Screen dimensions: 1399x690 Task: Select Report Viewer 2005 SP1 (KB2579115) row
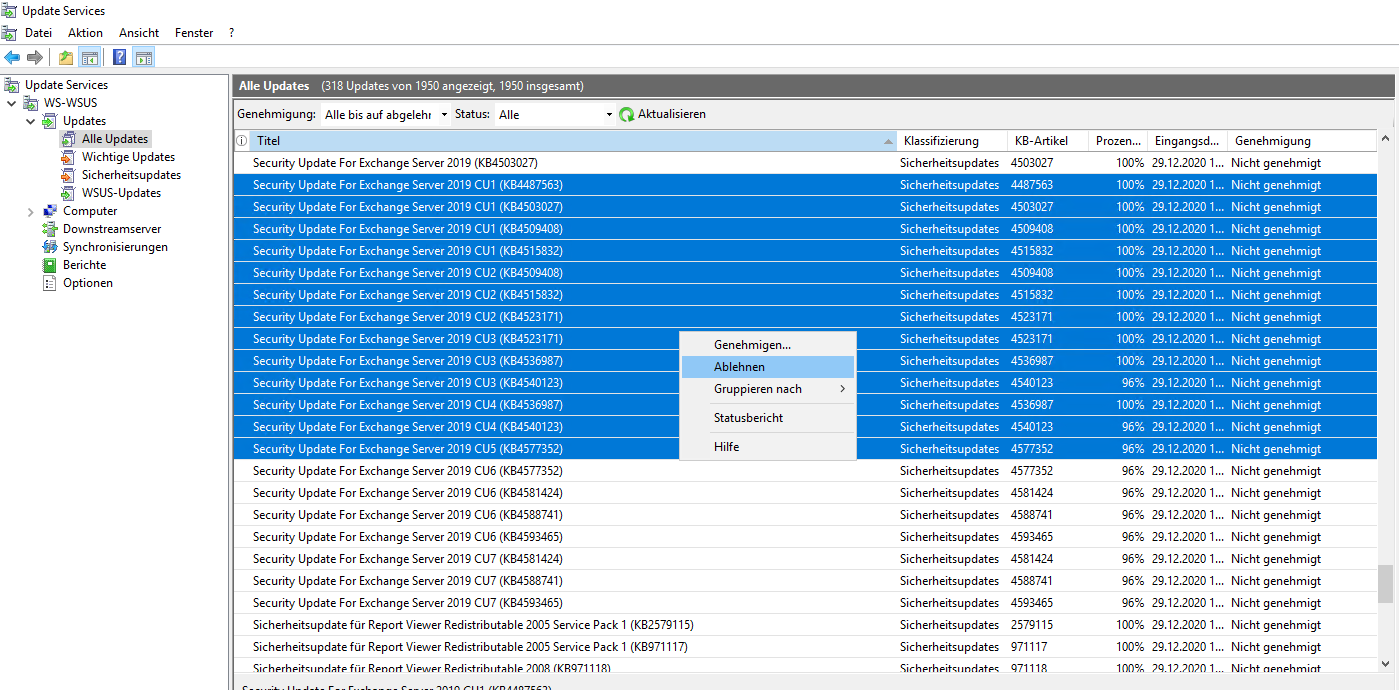coord(805,625)
